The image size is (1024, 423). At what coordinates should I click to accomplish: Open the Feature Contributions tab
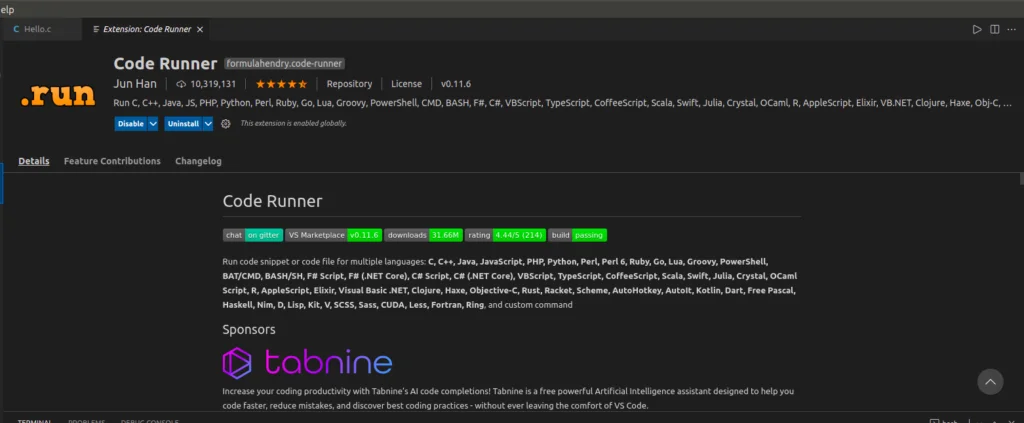coord(112,161)
